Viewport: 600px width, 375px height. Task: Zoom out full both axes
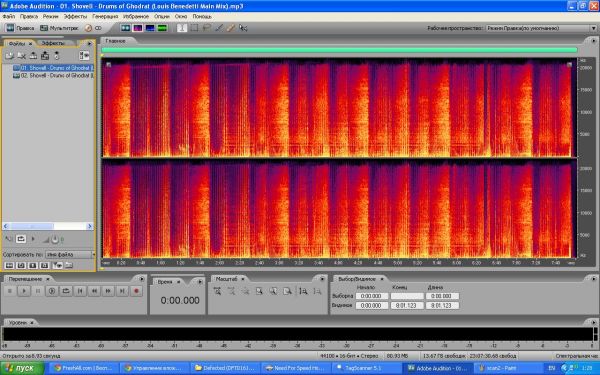click(245, 292)
